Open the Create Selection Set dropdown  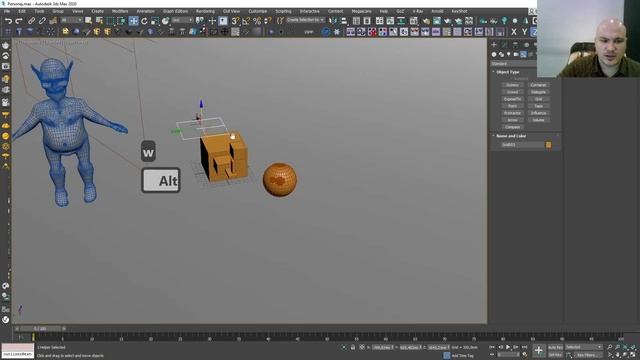305,20
